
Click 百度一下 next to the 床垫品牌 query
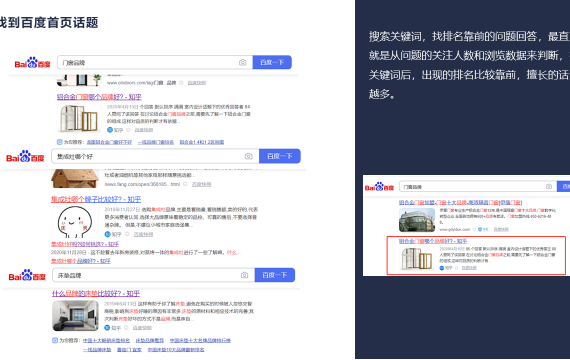pyautogui.click(x=274, y=275)
